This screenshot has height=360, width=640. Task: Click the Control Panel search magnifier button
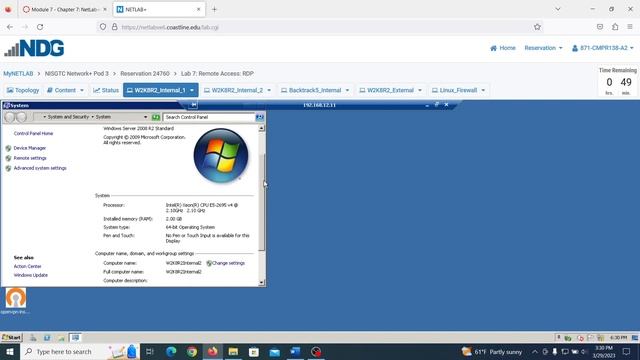click(260, 117)
